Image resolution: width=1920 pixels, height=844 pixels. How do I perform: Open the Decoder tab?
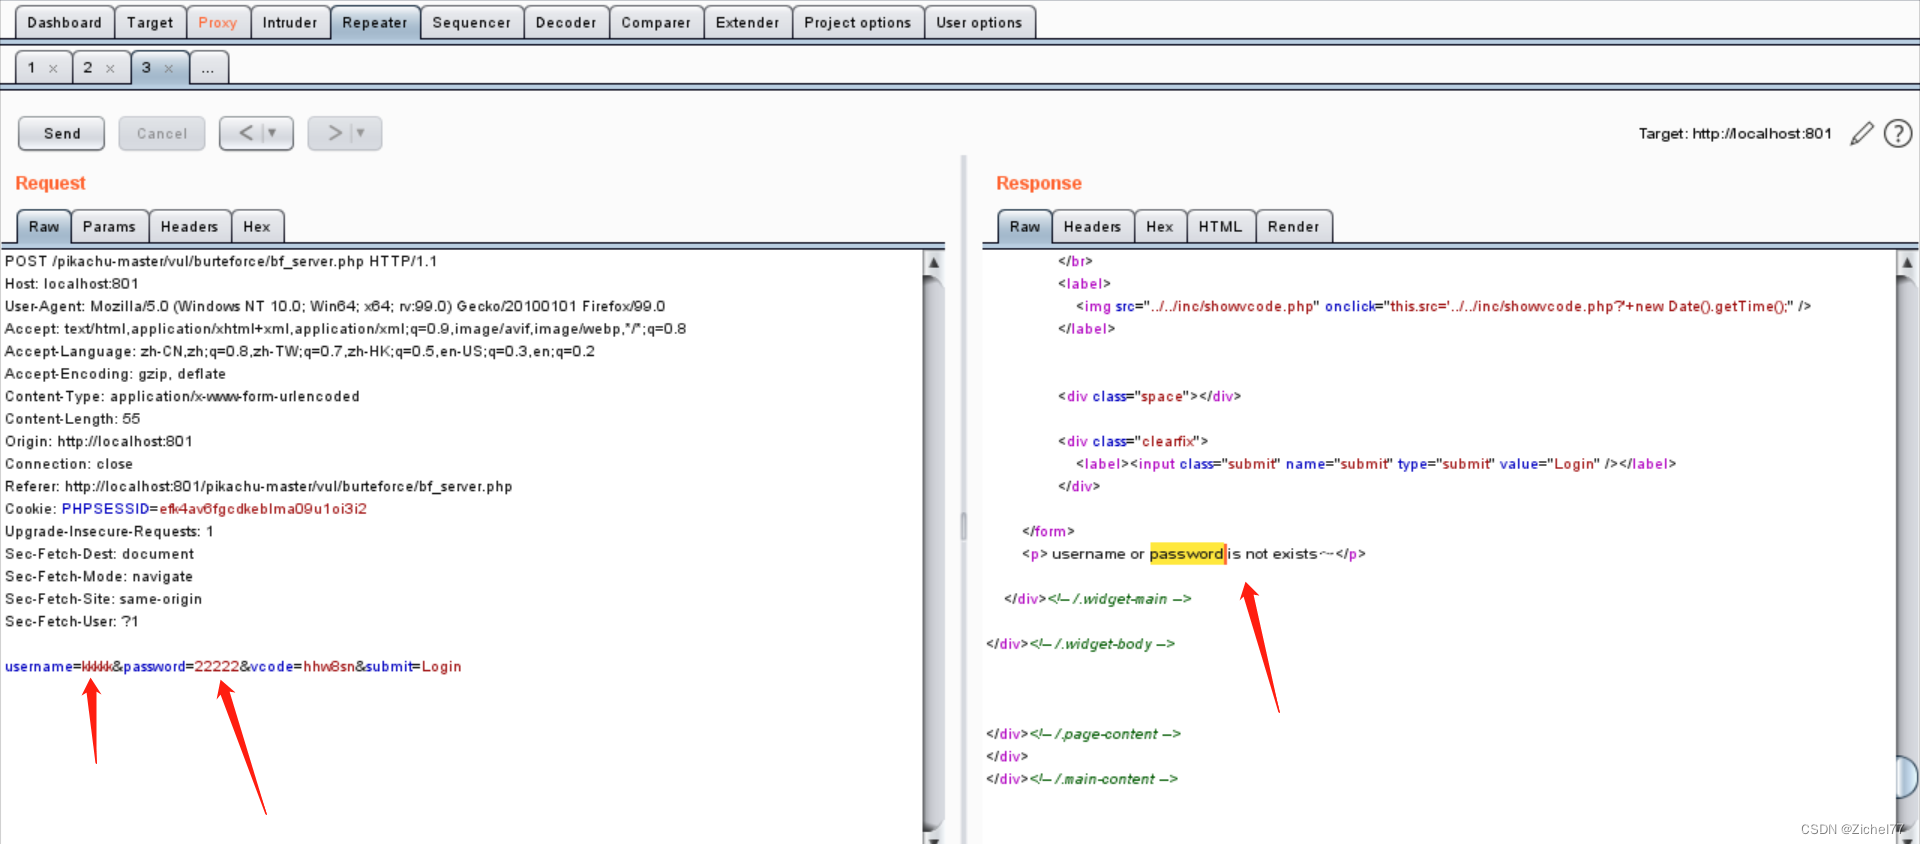(x=566, y=22)
